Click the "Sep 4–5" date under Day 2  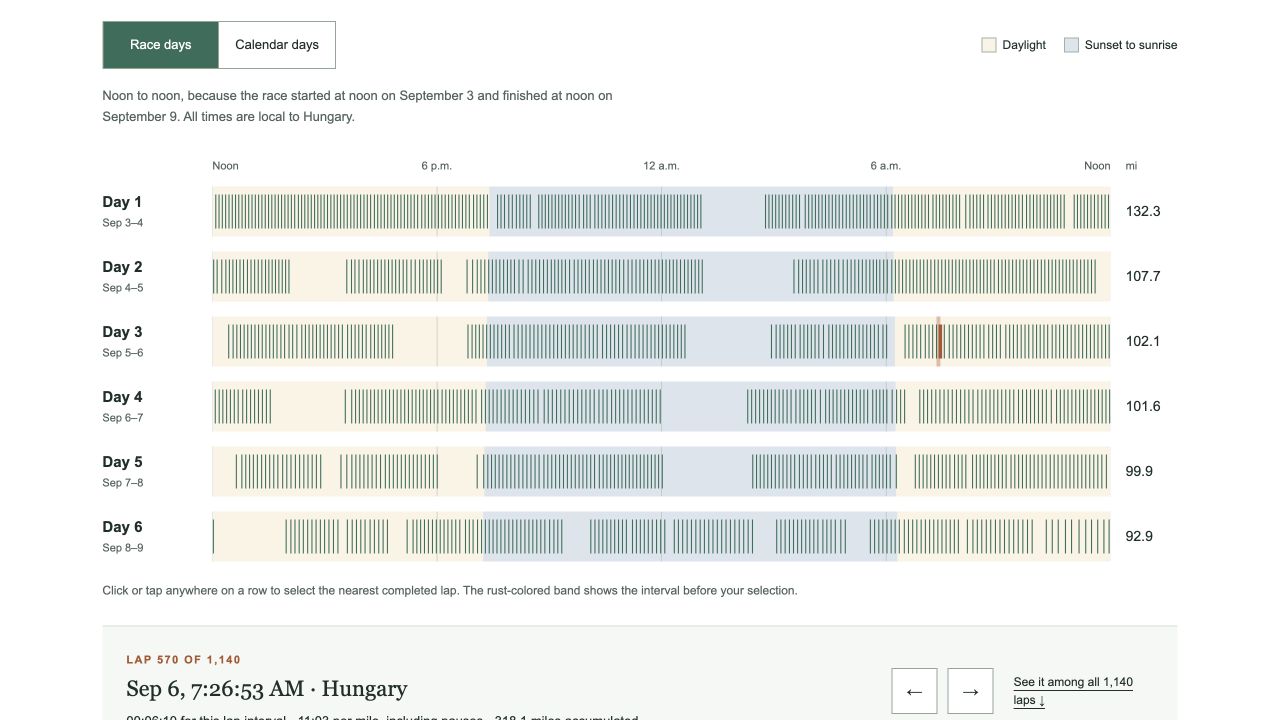click(x=122, y=288)
